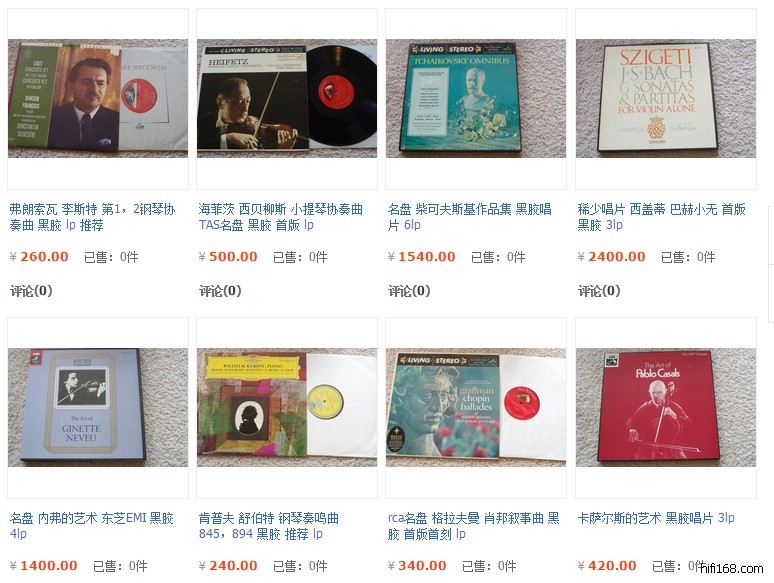View 评论(0) for the 1540.00 Tchaikovsky set
This screenshot has width=774, height=583.
(x=409, y=291)
